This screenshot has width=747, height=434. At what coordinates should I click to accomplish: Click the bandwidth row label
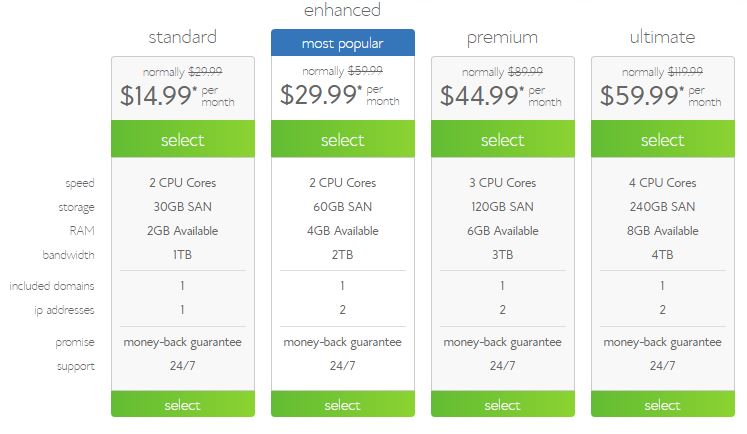pyautogui.click(x=69, y=255)
